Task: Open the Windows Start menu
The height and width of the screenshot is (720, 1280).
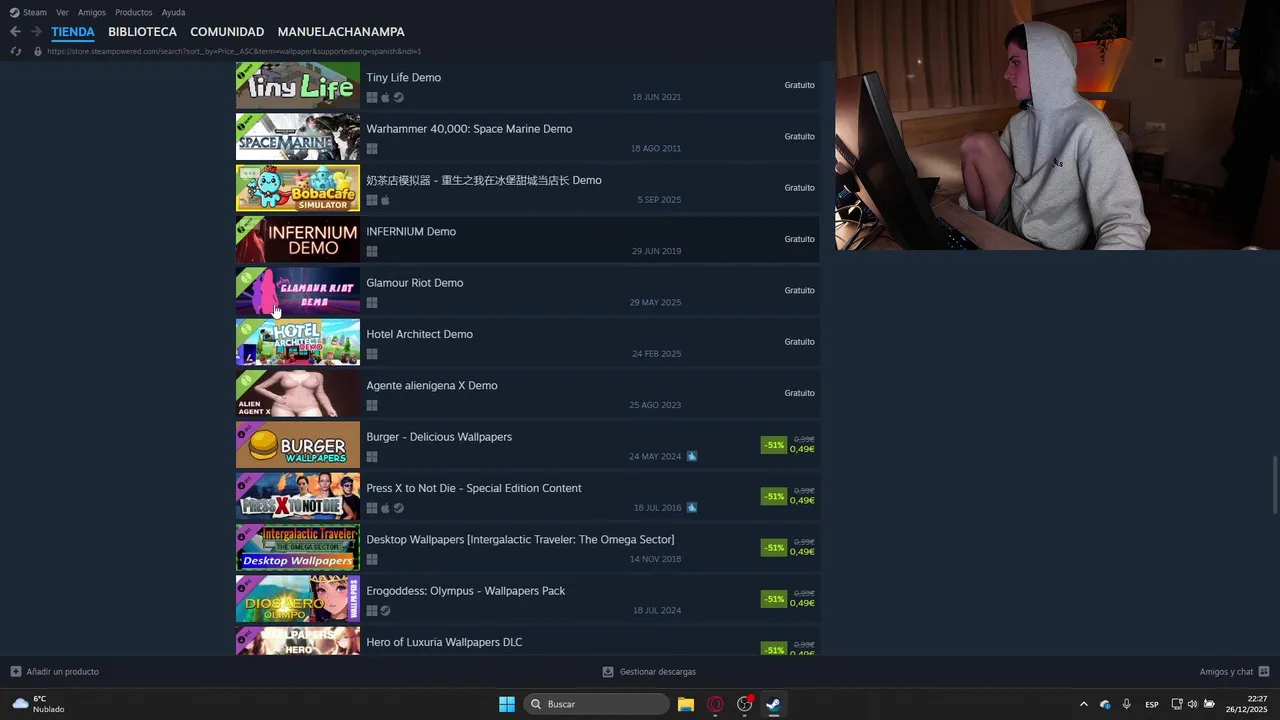Action: [507, 704]
